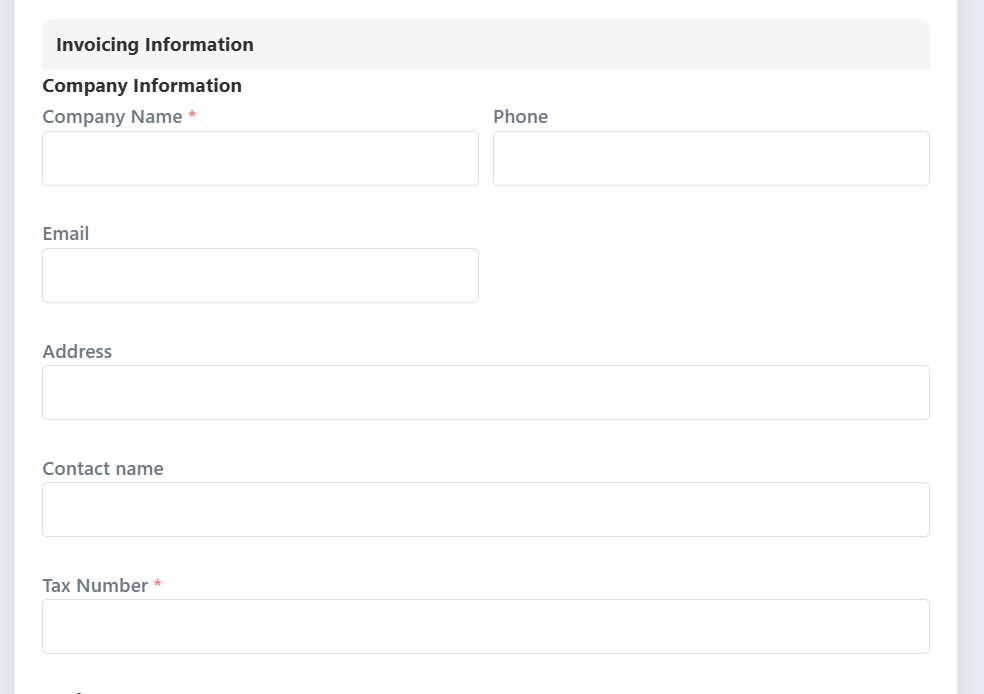Click the Tax Number label
The width and height of the screenshot is (984, 694).
pyautogui.click(x=95, y=585)
